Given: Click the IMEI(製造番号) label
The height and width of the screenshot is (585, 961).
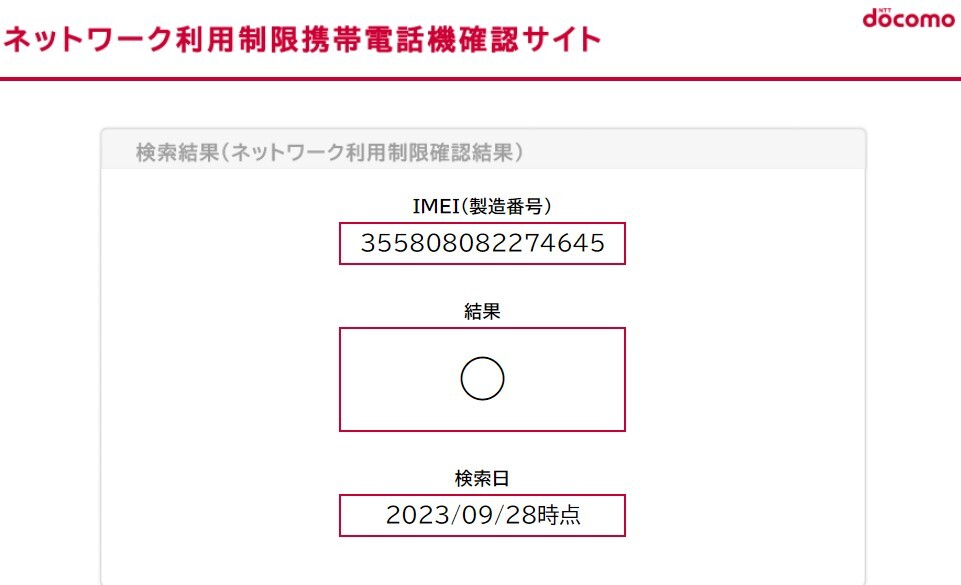Looking at the screenshot, I should click(482, 205).
